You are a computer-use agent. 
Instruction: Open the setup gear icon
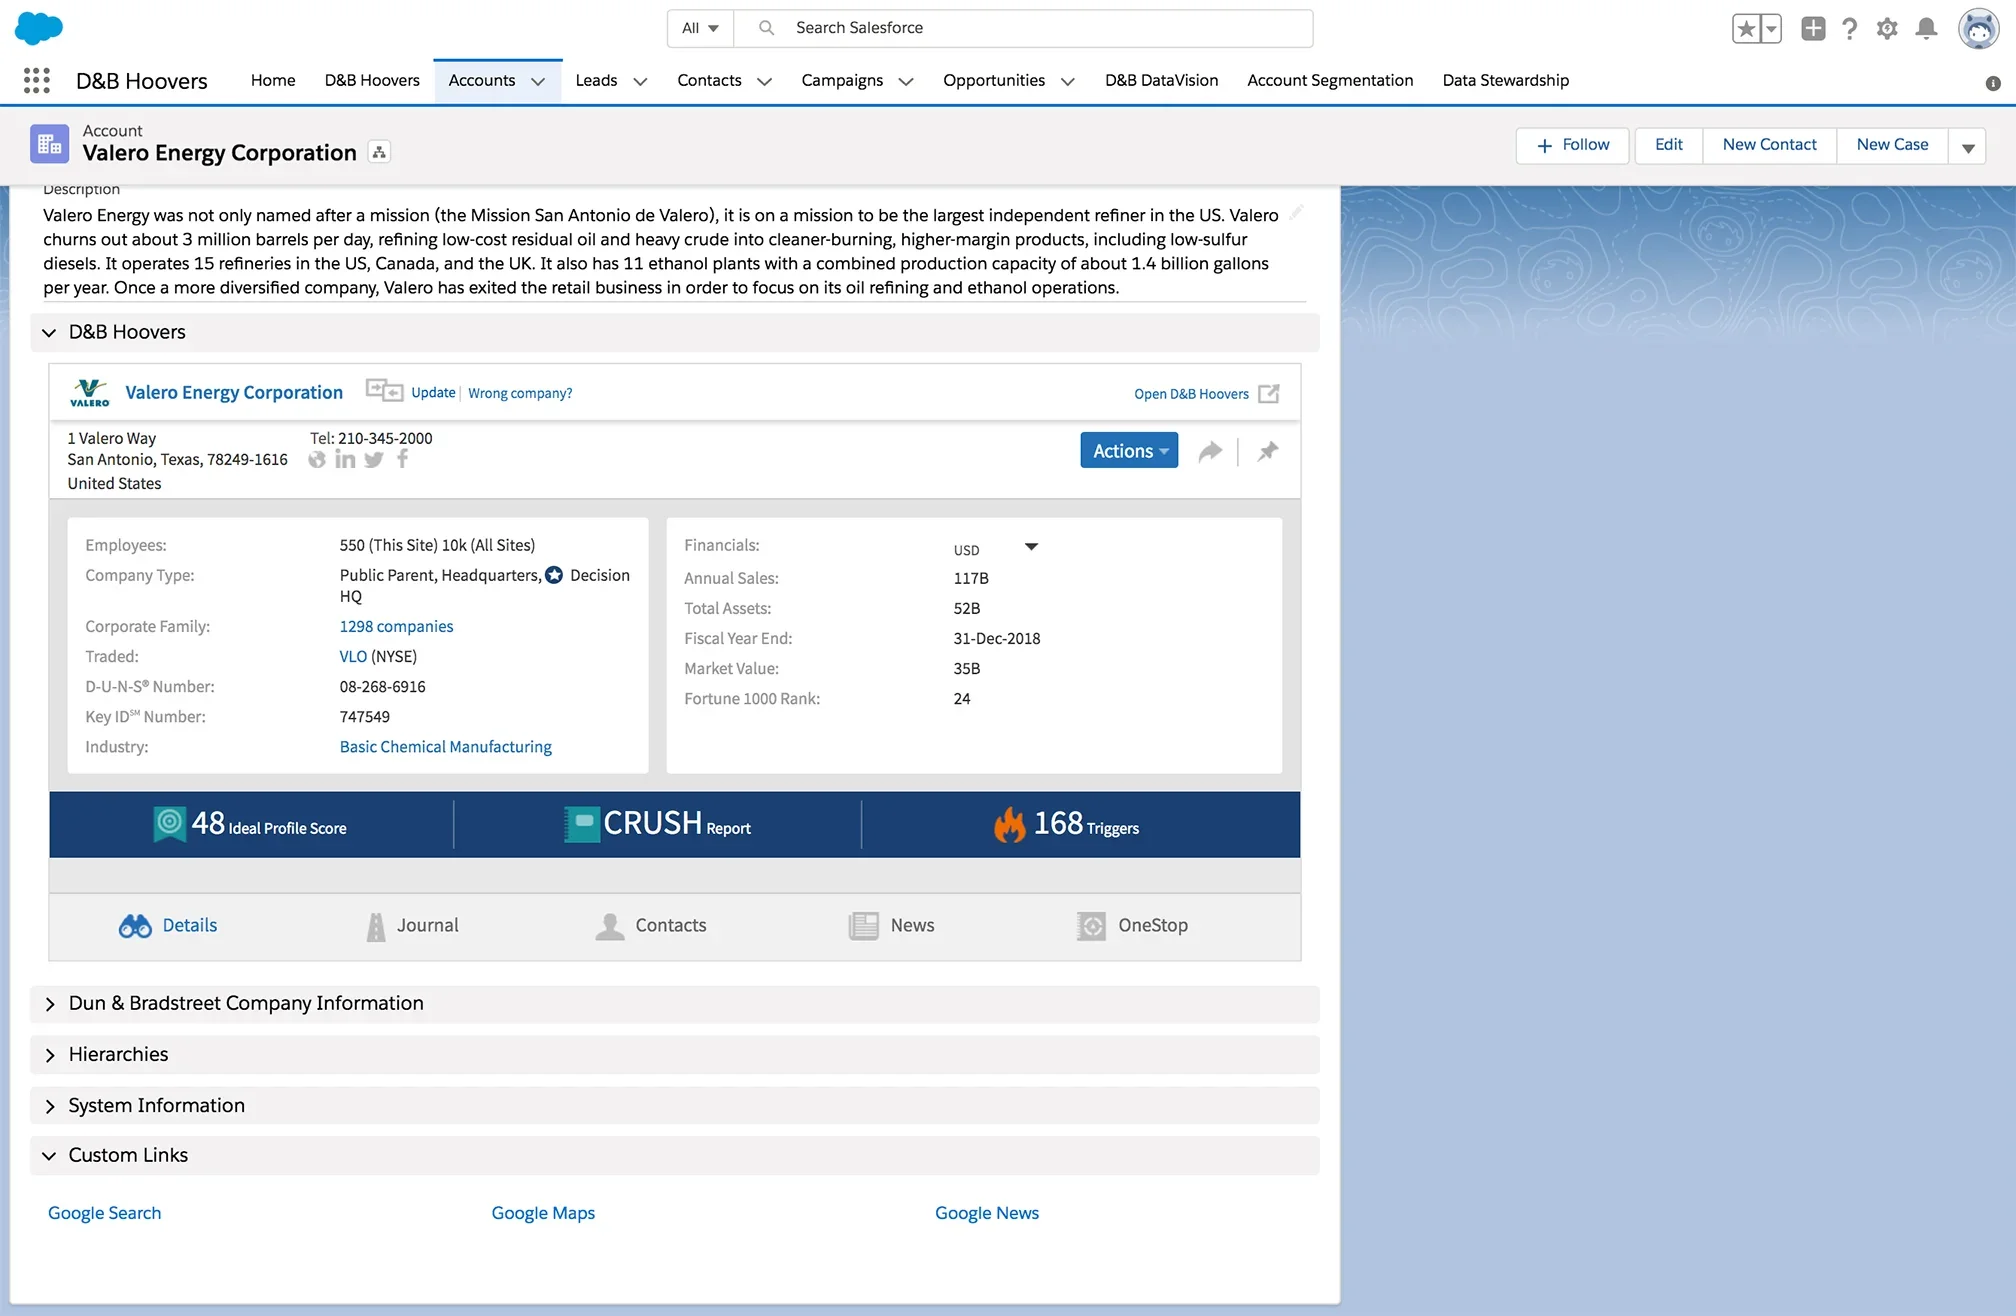tap(1887, 29)
